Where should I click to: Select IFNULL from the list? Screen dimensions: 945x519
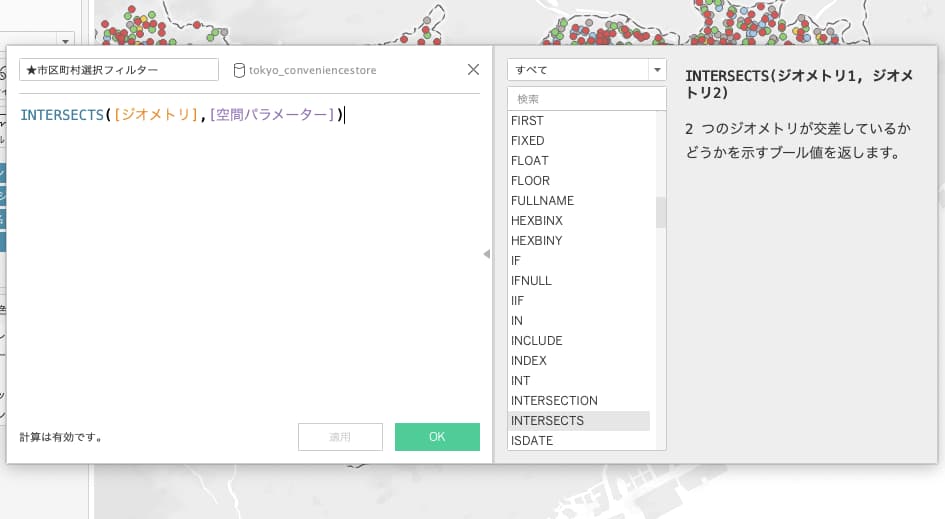pyautogui.click(x=531, y=280)
